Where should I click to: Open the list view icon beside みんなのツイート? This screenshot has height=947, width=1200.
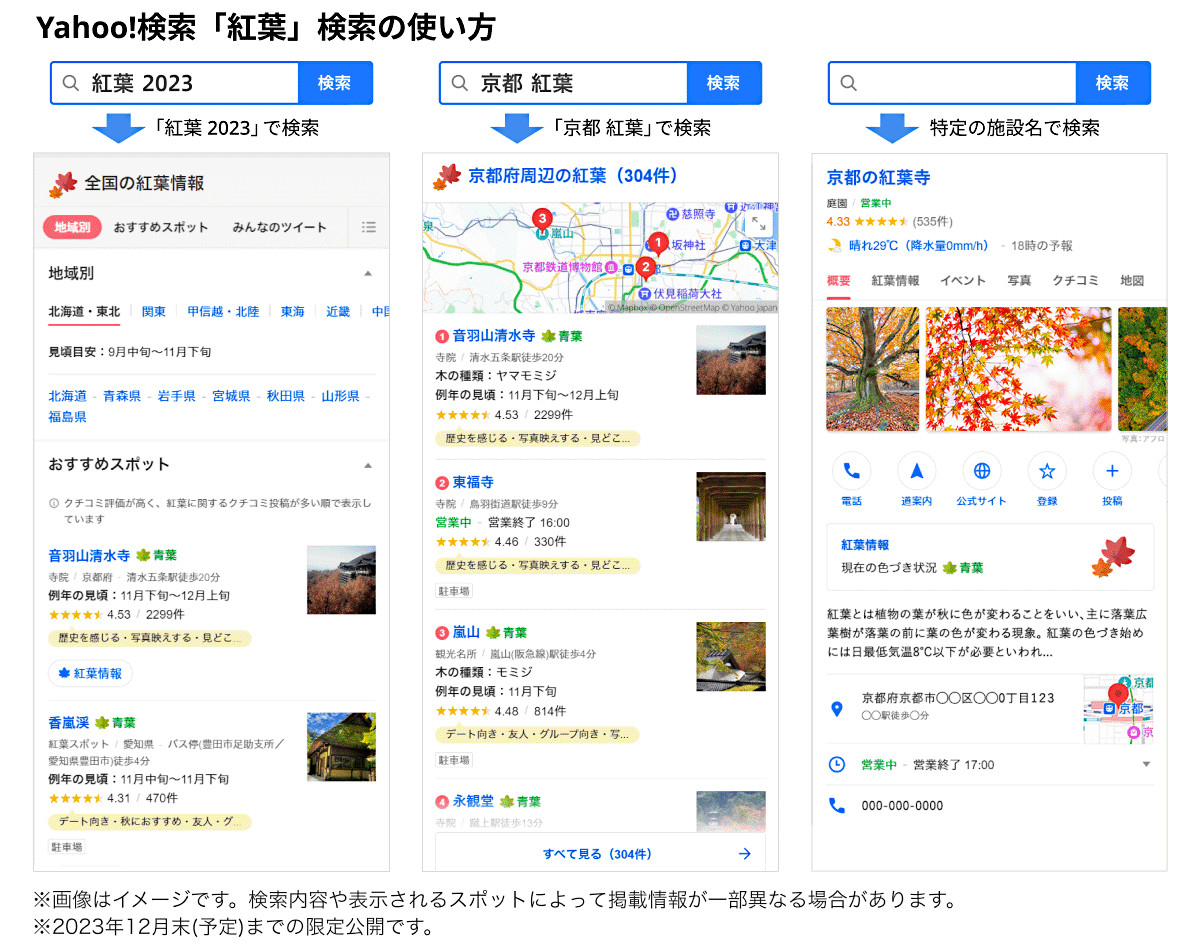(368, 227)
